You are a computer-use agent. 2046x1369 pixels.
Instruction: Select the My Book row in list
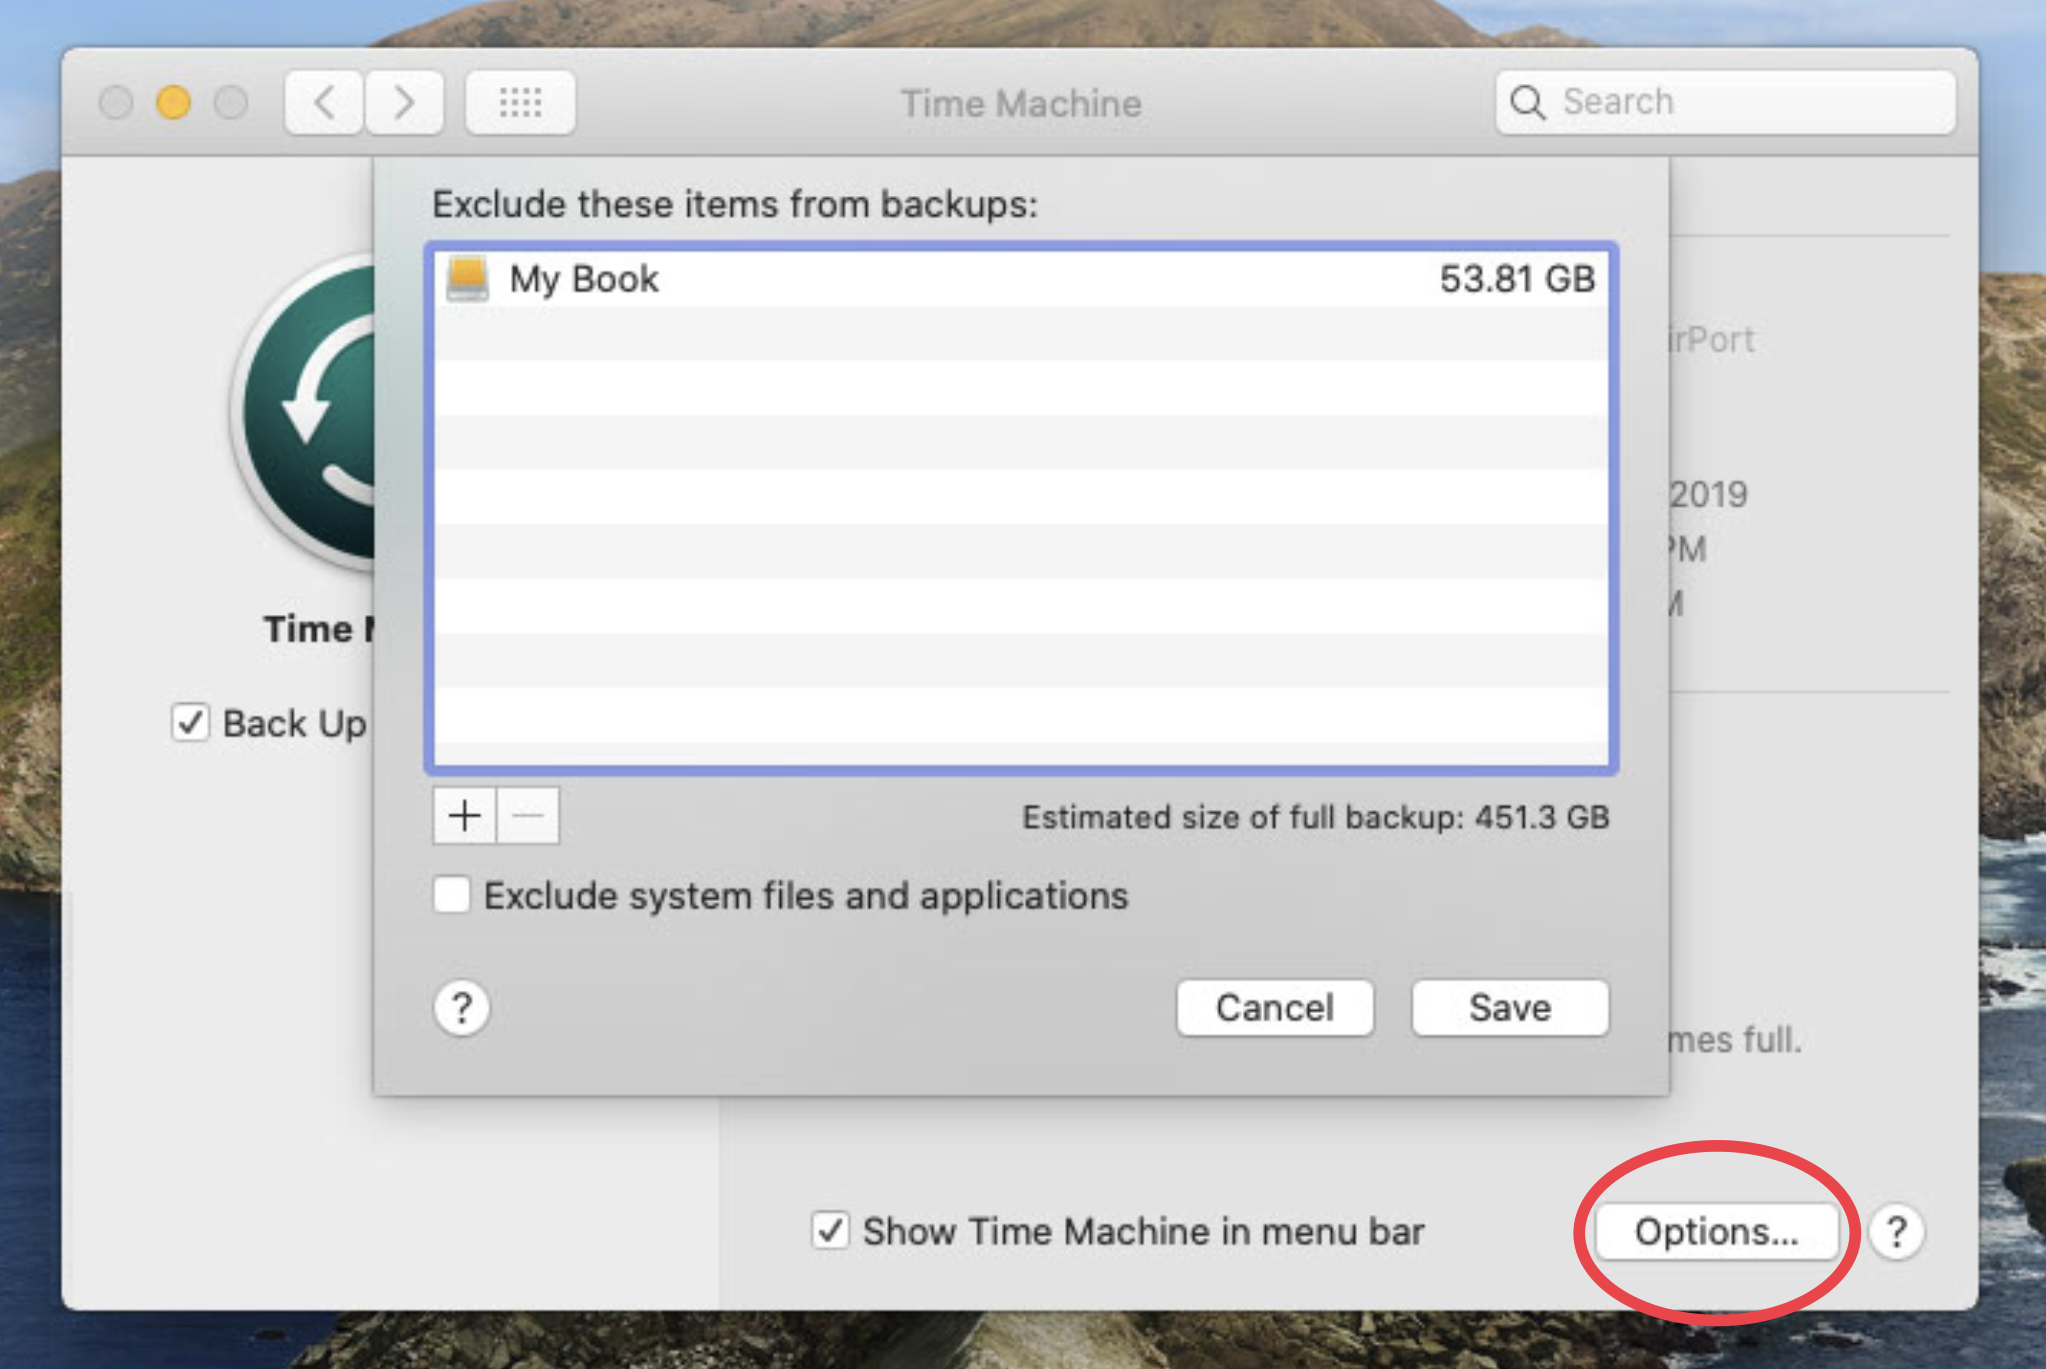click(1000, 279)
